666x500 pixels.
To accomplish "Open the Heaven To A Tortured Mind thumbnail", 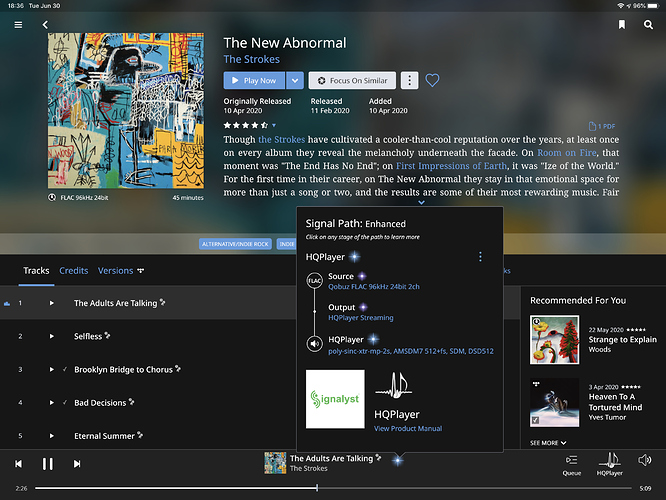I will [x=554, y=402].
